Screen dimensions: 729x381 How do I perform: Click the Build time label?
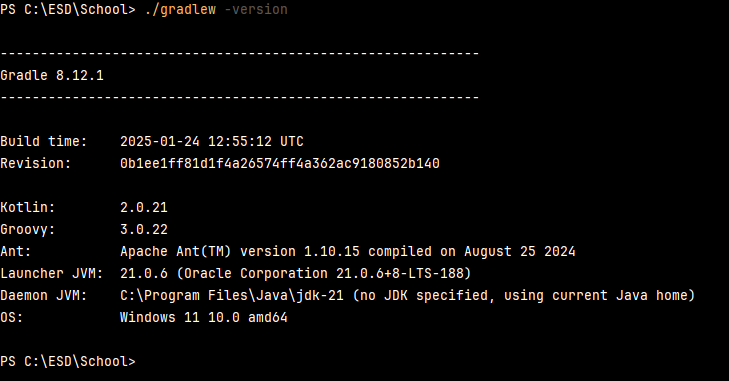[44, 141]
